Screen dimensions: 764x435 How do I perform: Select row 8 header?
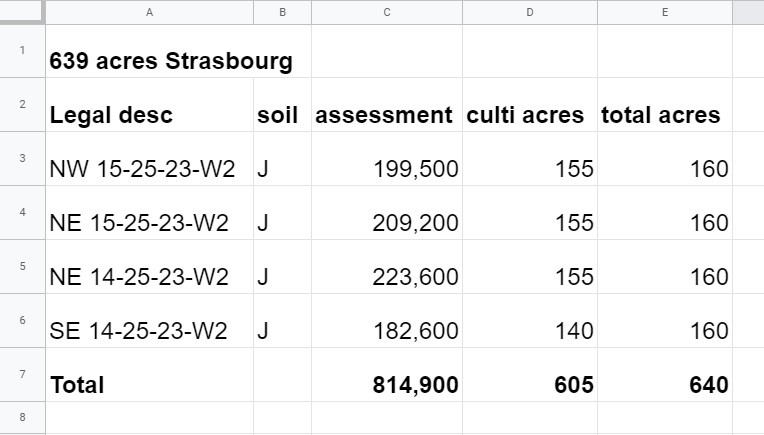point(22,417)
